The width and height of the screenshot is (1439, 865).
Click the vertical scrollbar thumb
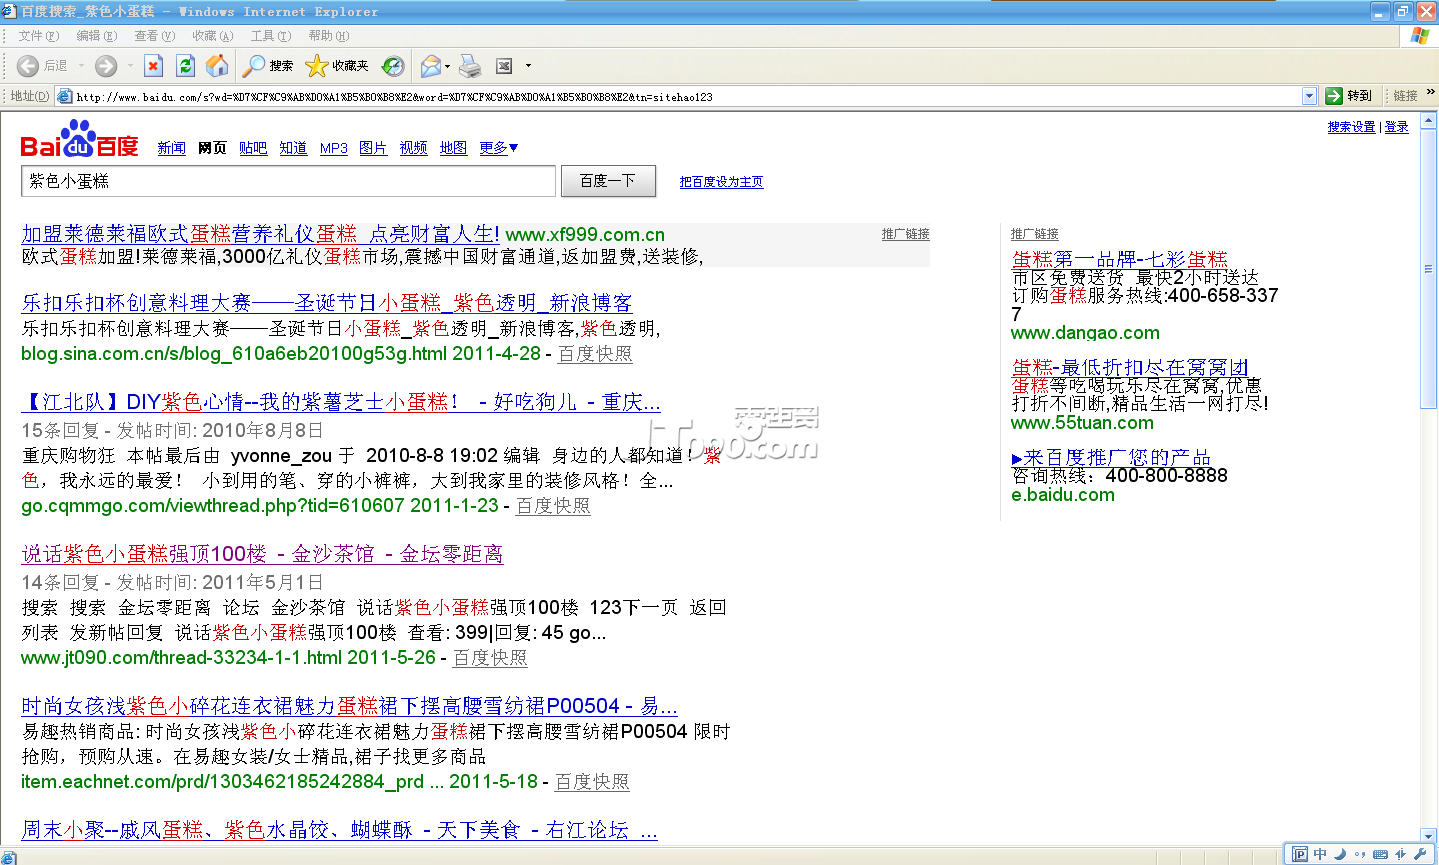(x=1429, y=268)
